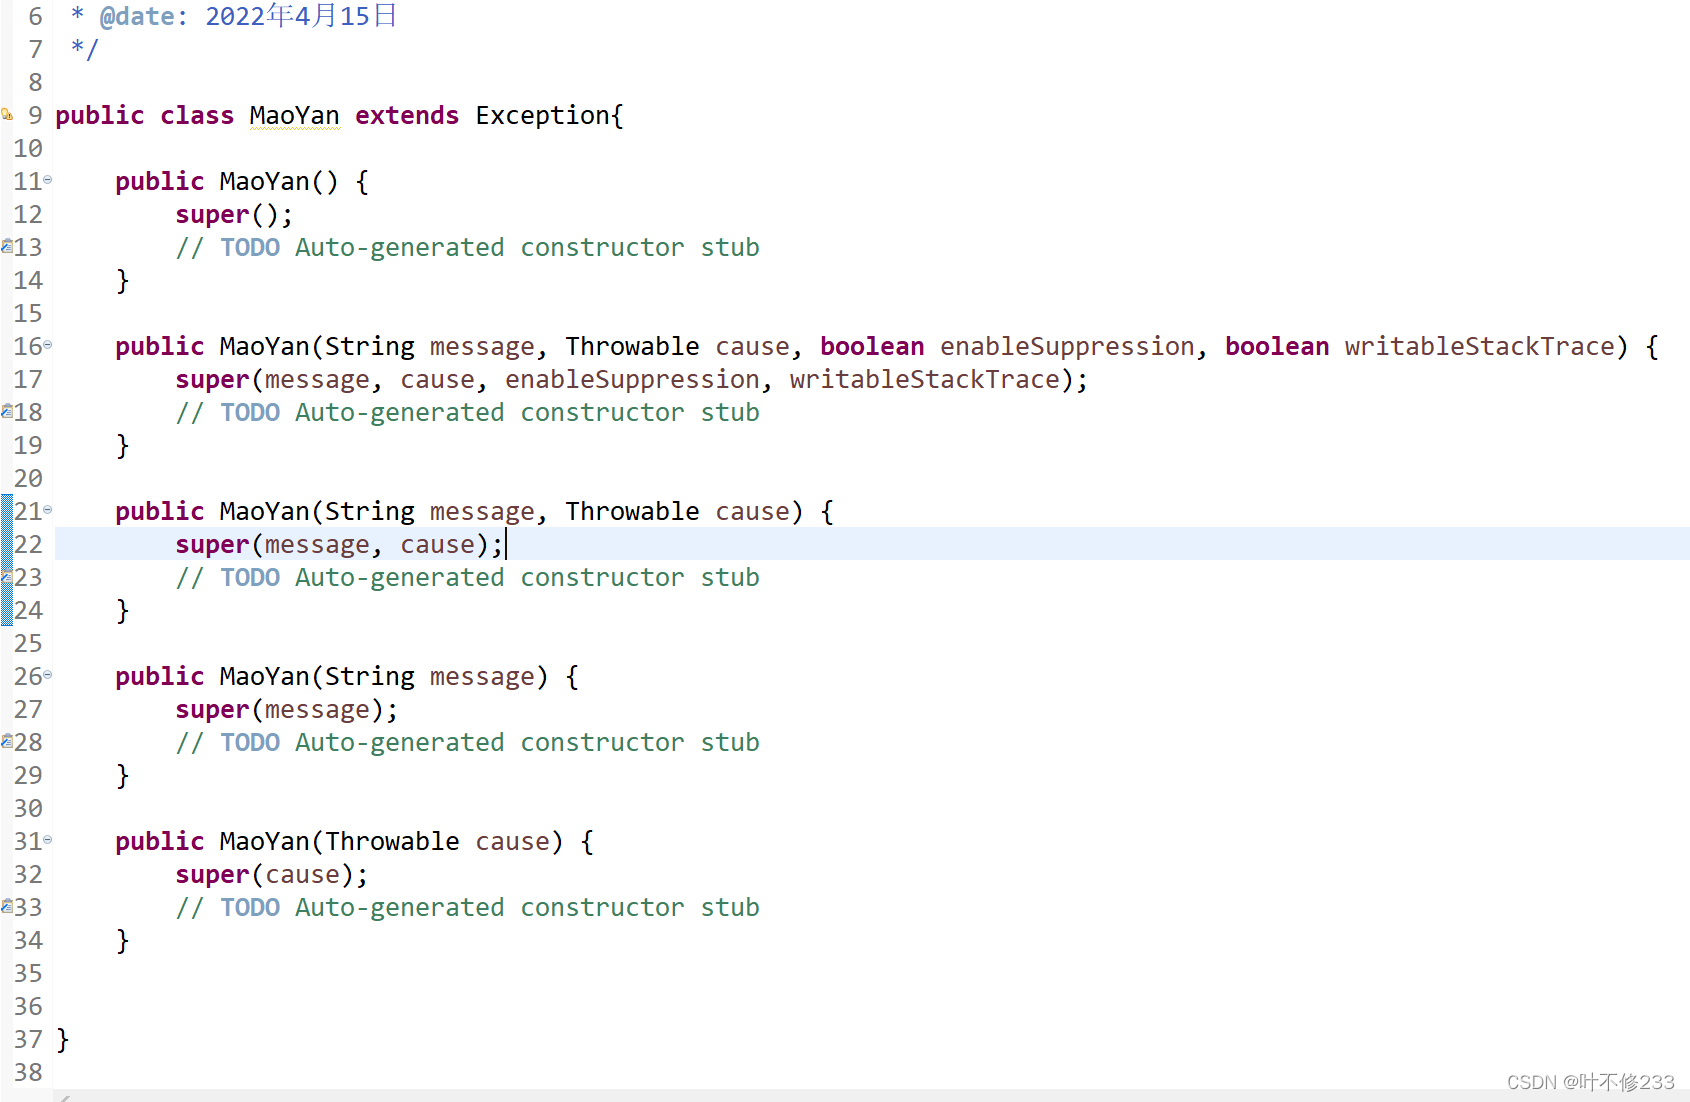Click line number 20
The height and width of the screenshot is (1102, 1690).
pyautogui.click(x=28, y=478)
